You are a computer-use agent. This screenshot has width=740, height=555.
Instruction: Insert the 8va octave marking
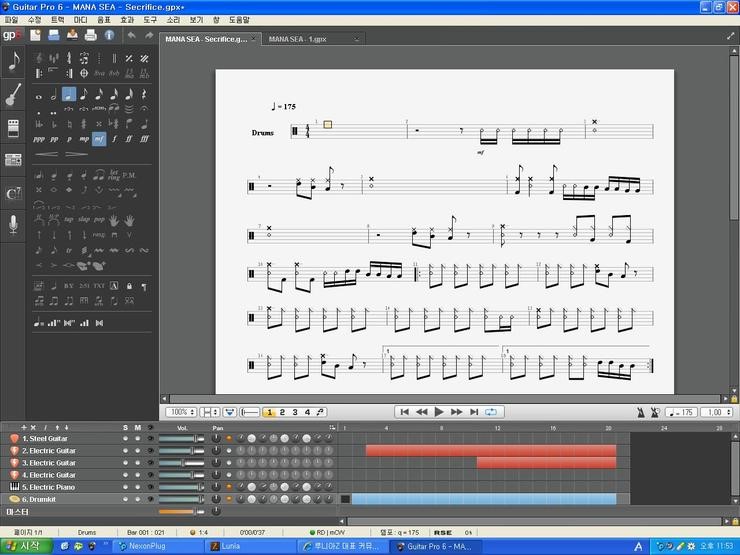click(99, 73)
